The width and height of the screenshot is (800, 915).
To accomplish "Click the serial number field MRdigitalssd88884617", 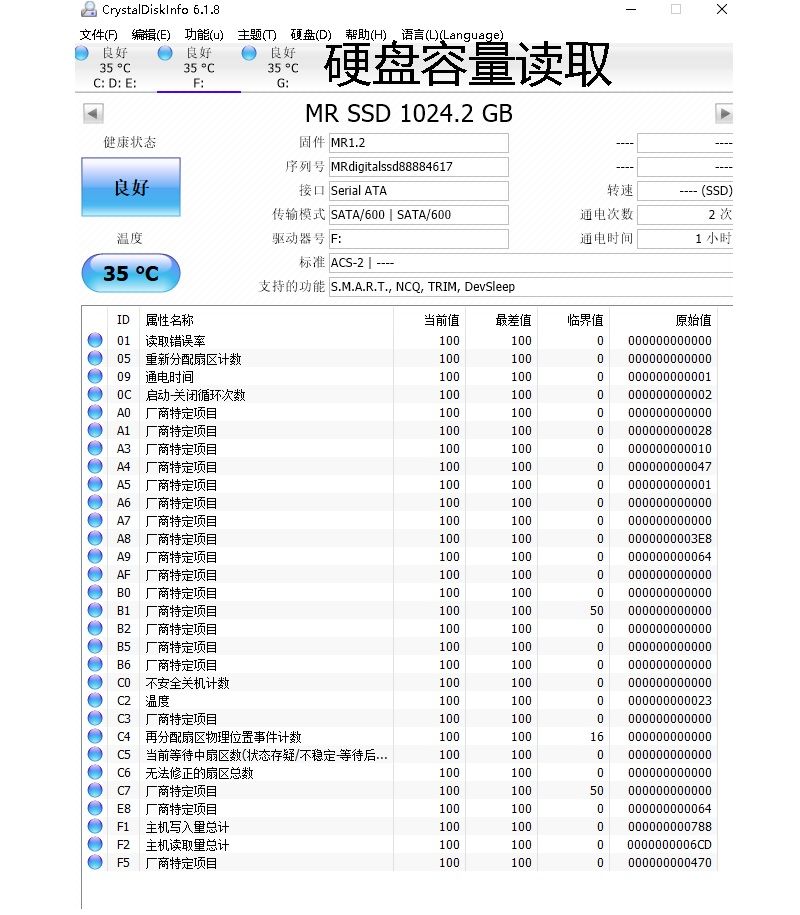I will [x=419, y=167].
